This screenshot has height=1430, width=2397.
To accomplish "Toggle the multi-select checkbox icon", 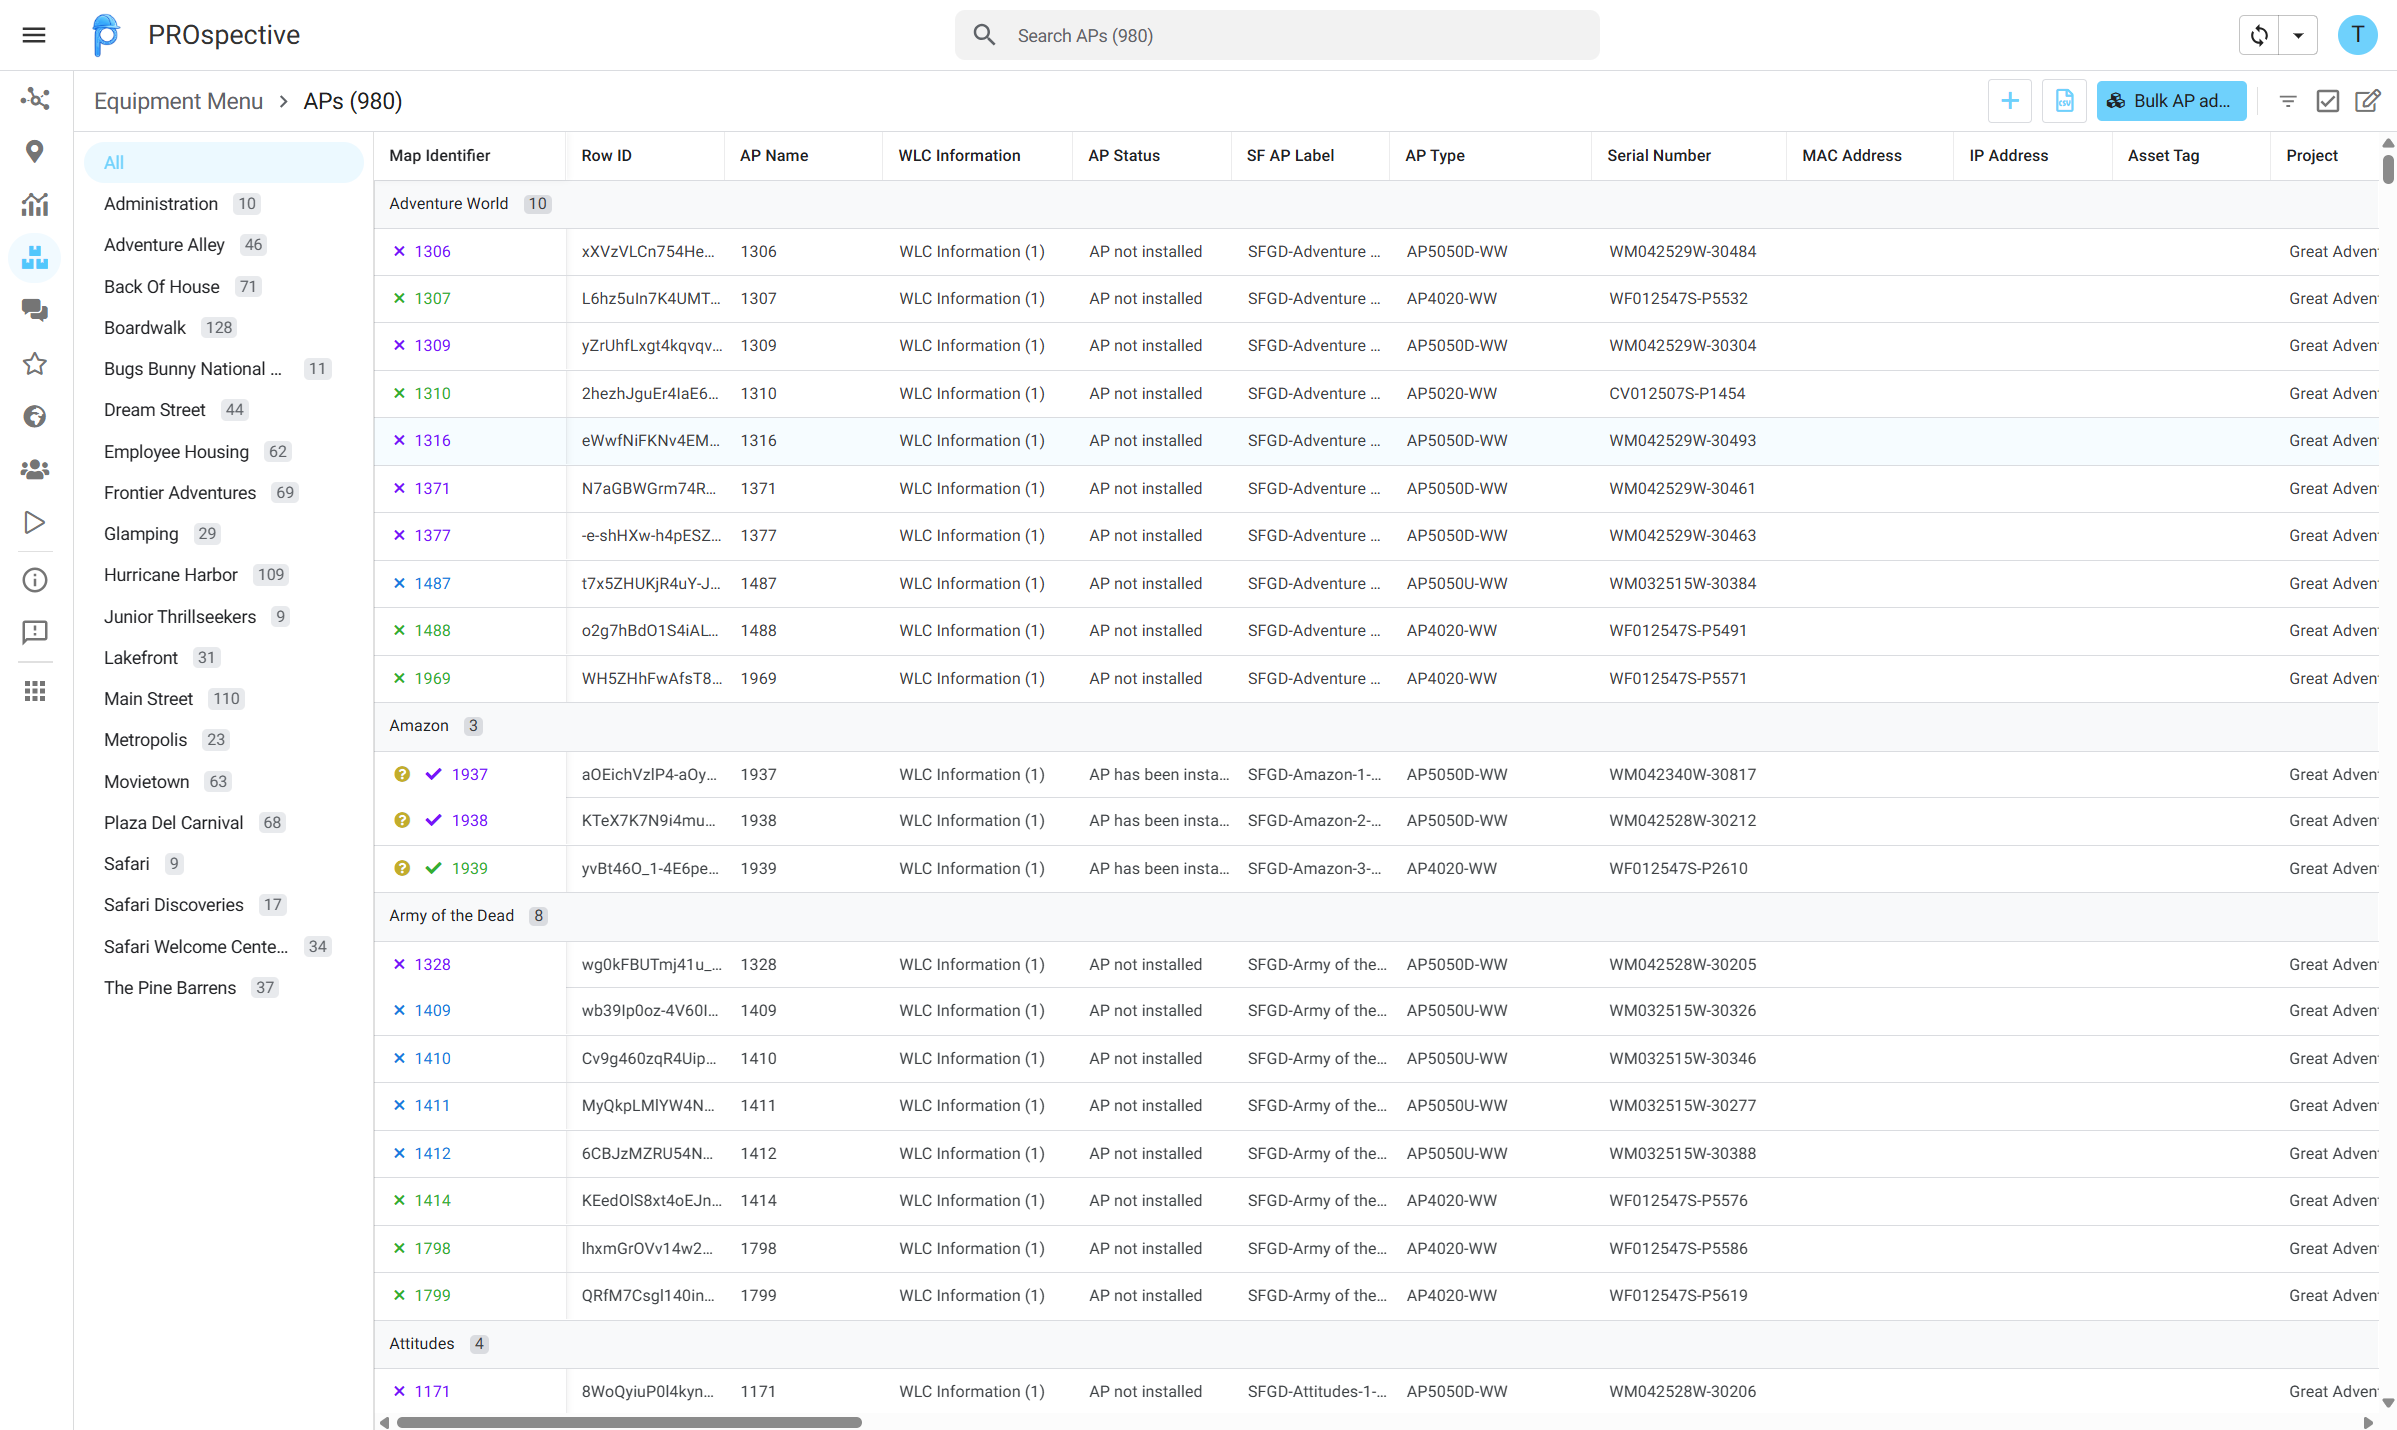I will click(2328, 101).
